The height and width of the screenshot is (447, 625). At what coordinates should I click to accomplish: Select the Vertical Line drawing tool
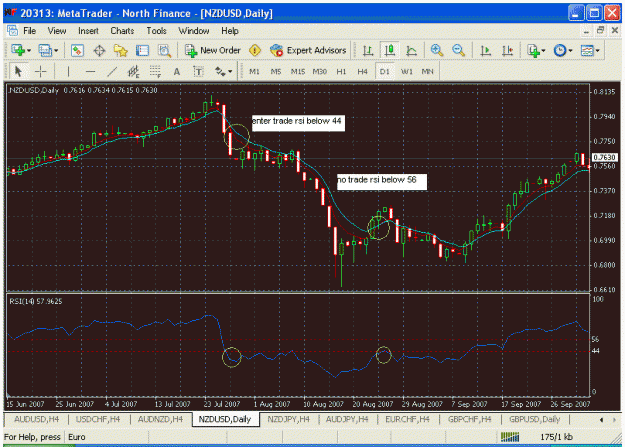click(x=68, y=72)
